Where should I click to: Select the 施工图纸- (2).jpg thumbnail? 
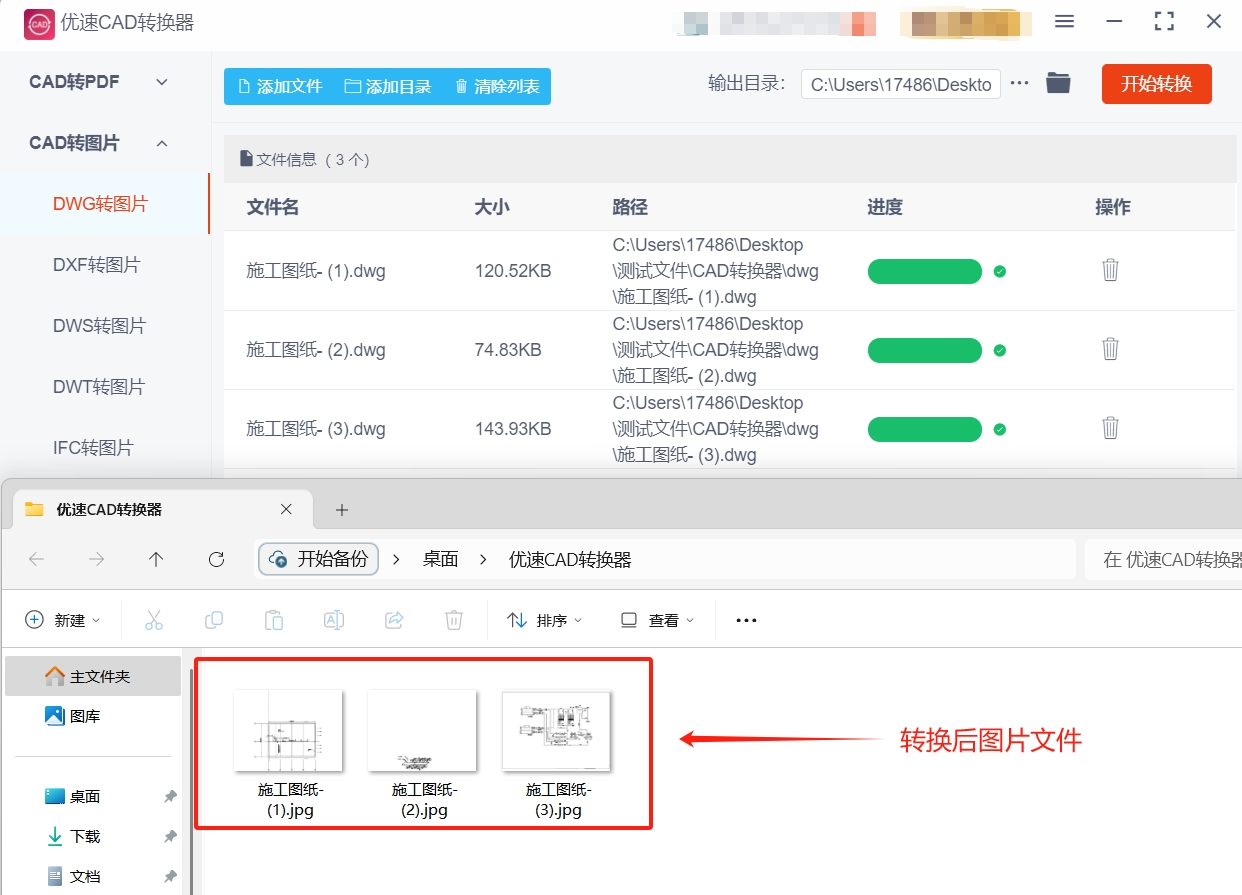(x=422, y=731)
